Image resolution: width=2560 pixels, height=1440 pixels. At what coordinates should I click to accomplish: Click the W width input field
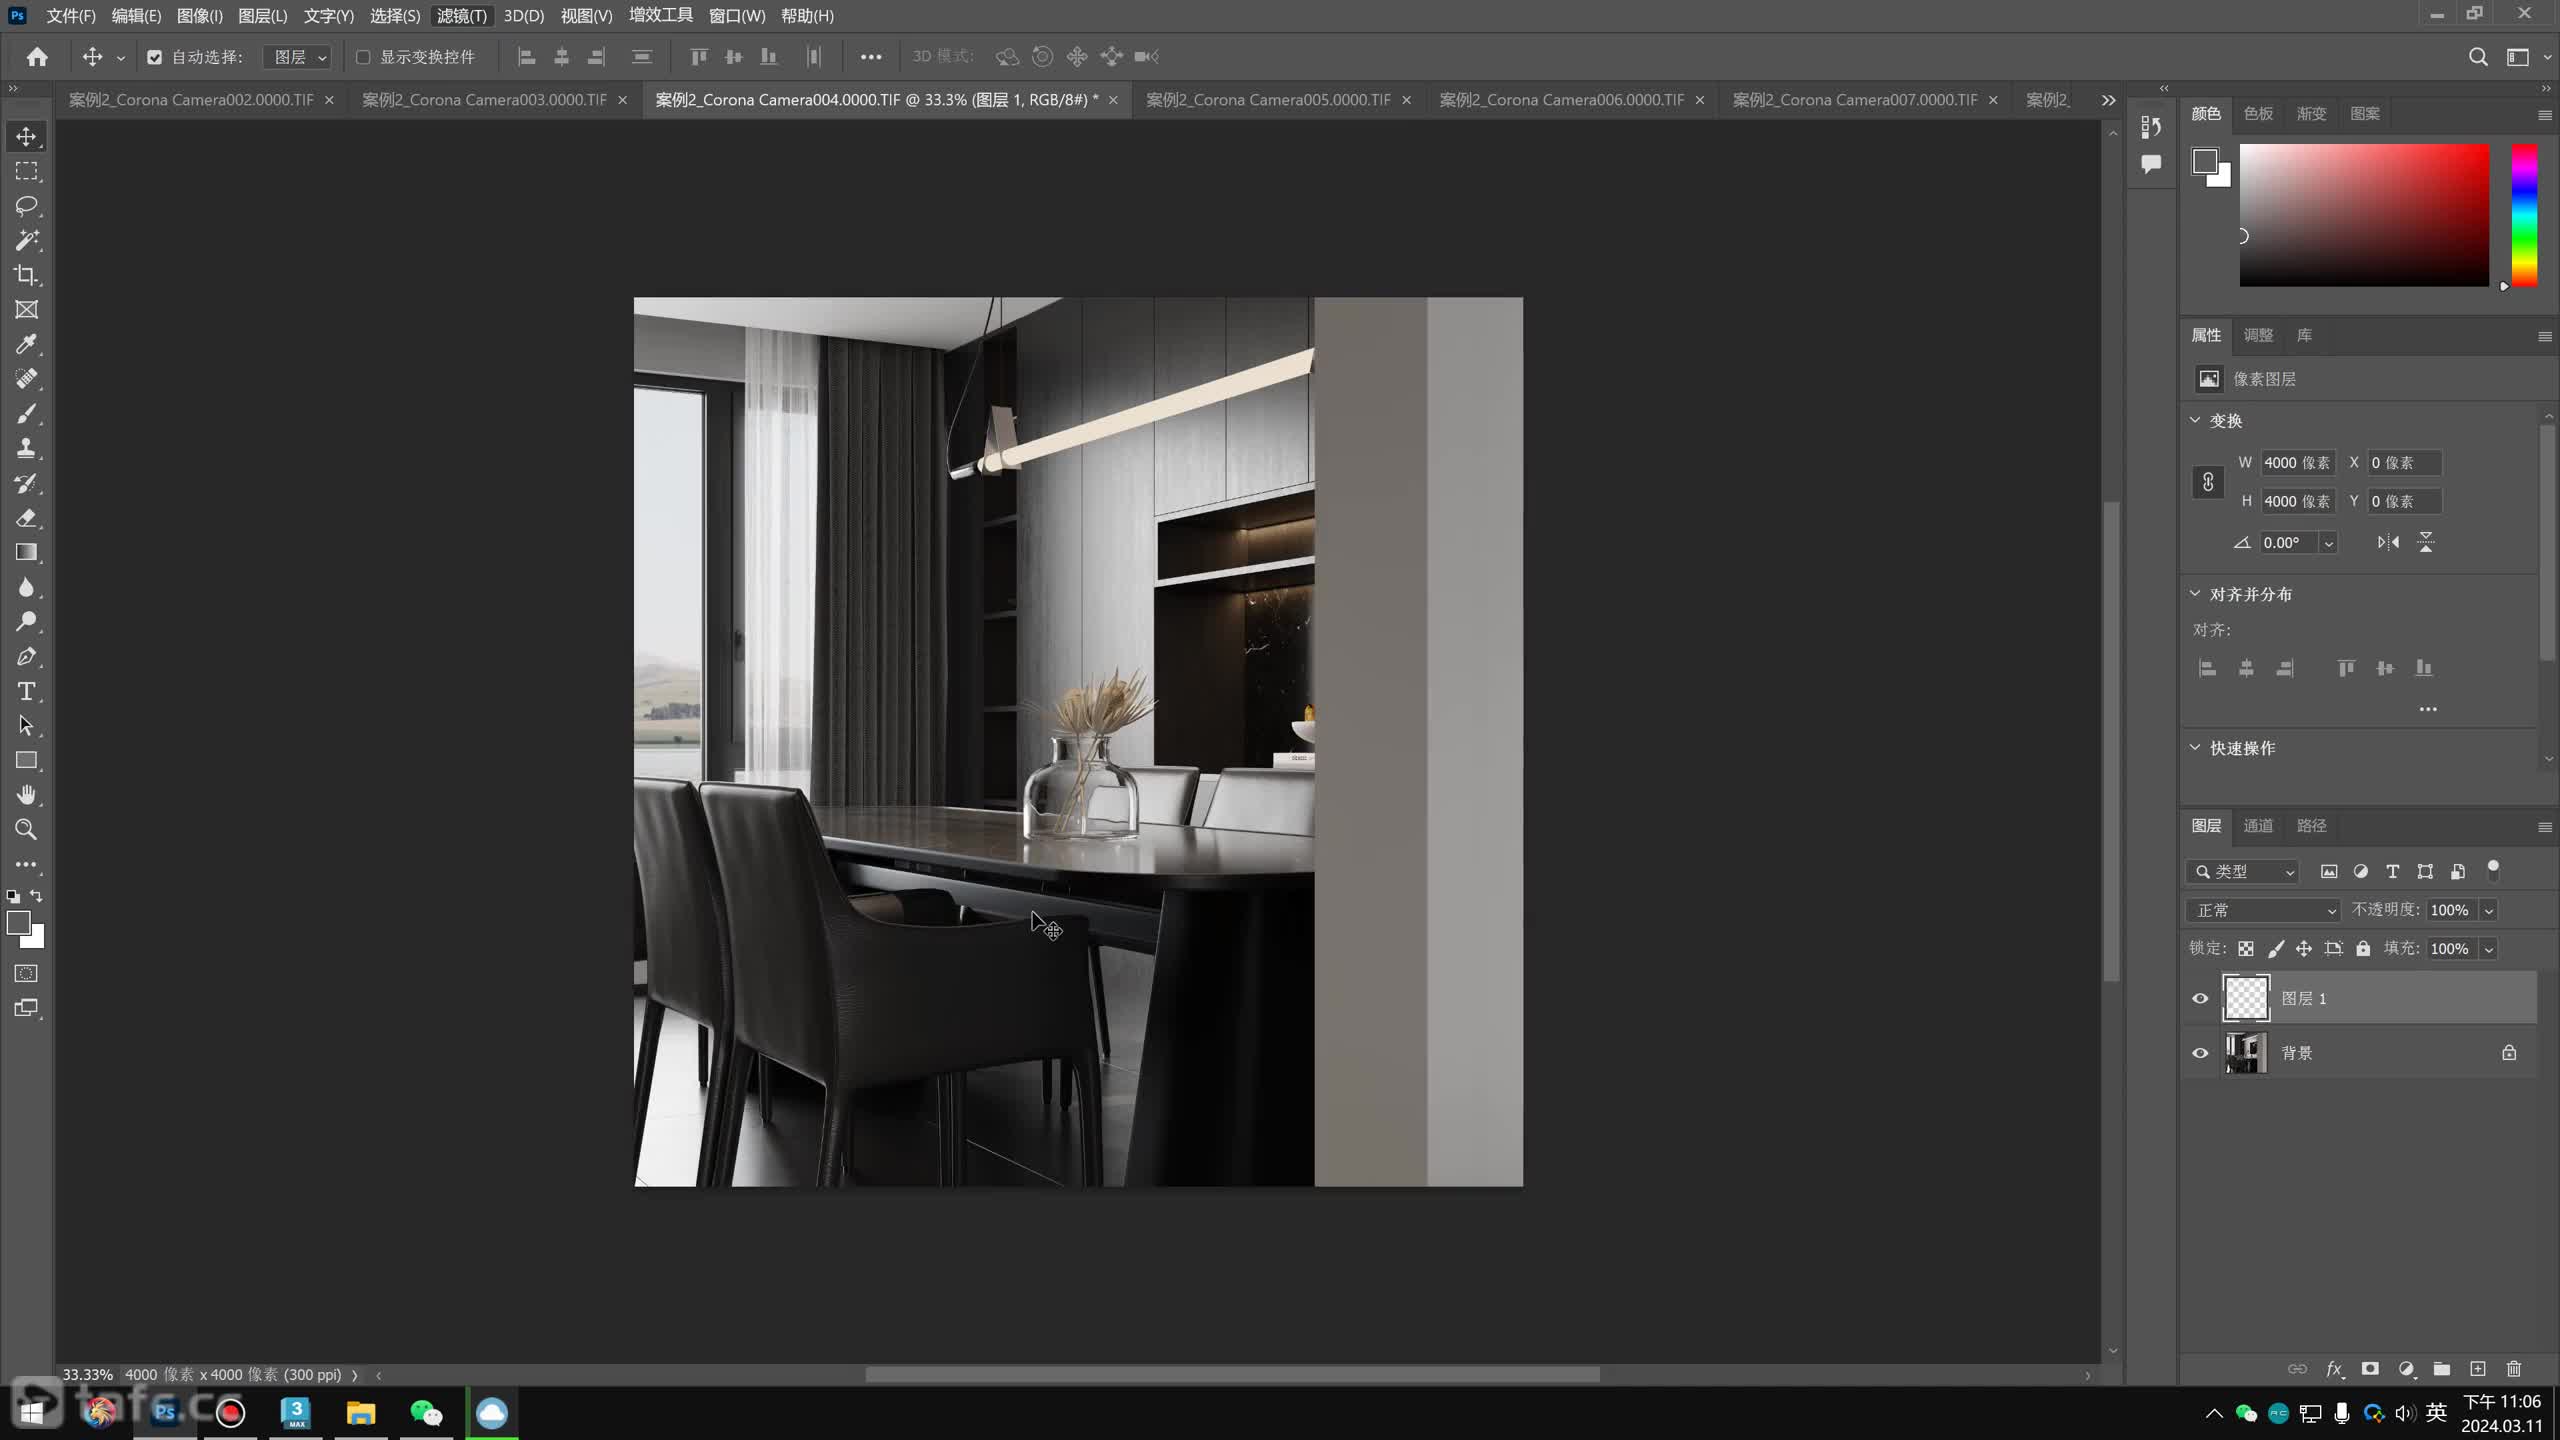click(2297, 463)
